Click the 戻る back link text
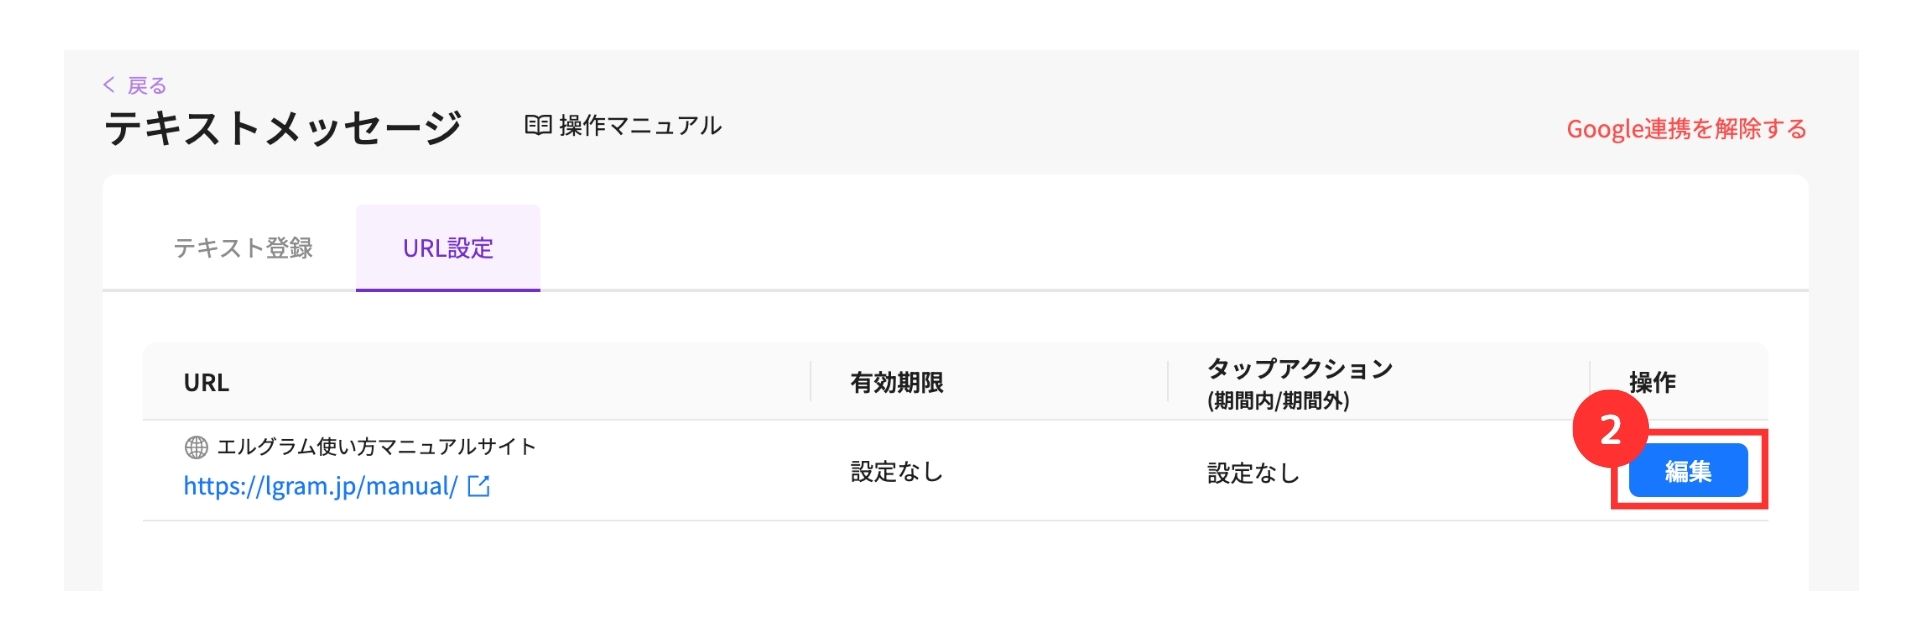 147,86
